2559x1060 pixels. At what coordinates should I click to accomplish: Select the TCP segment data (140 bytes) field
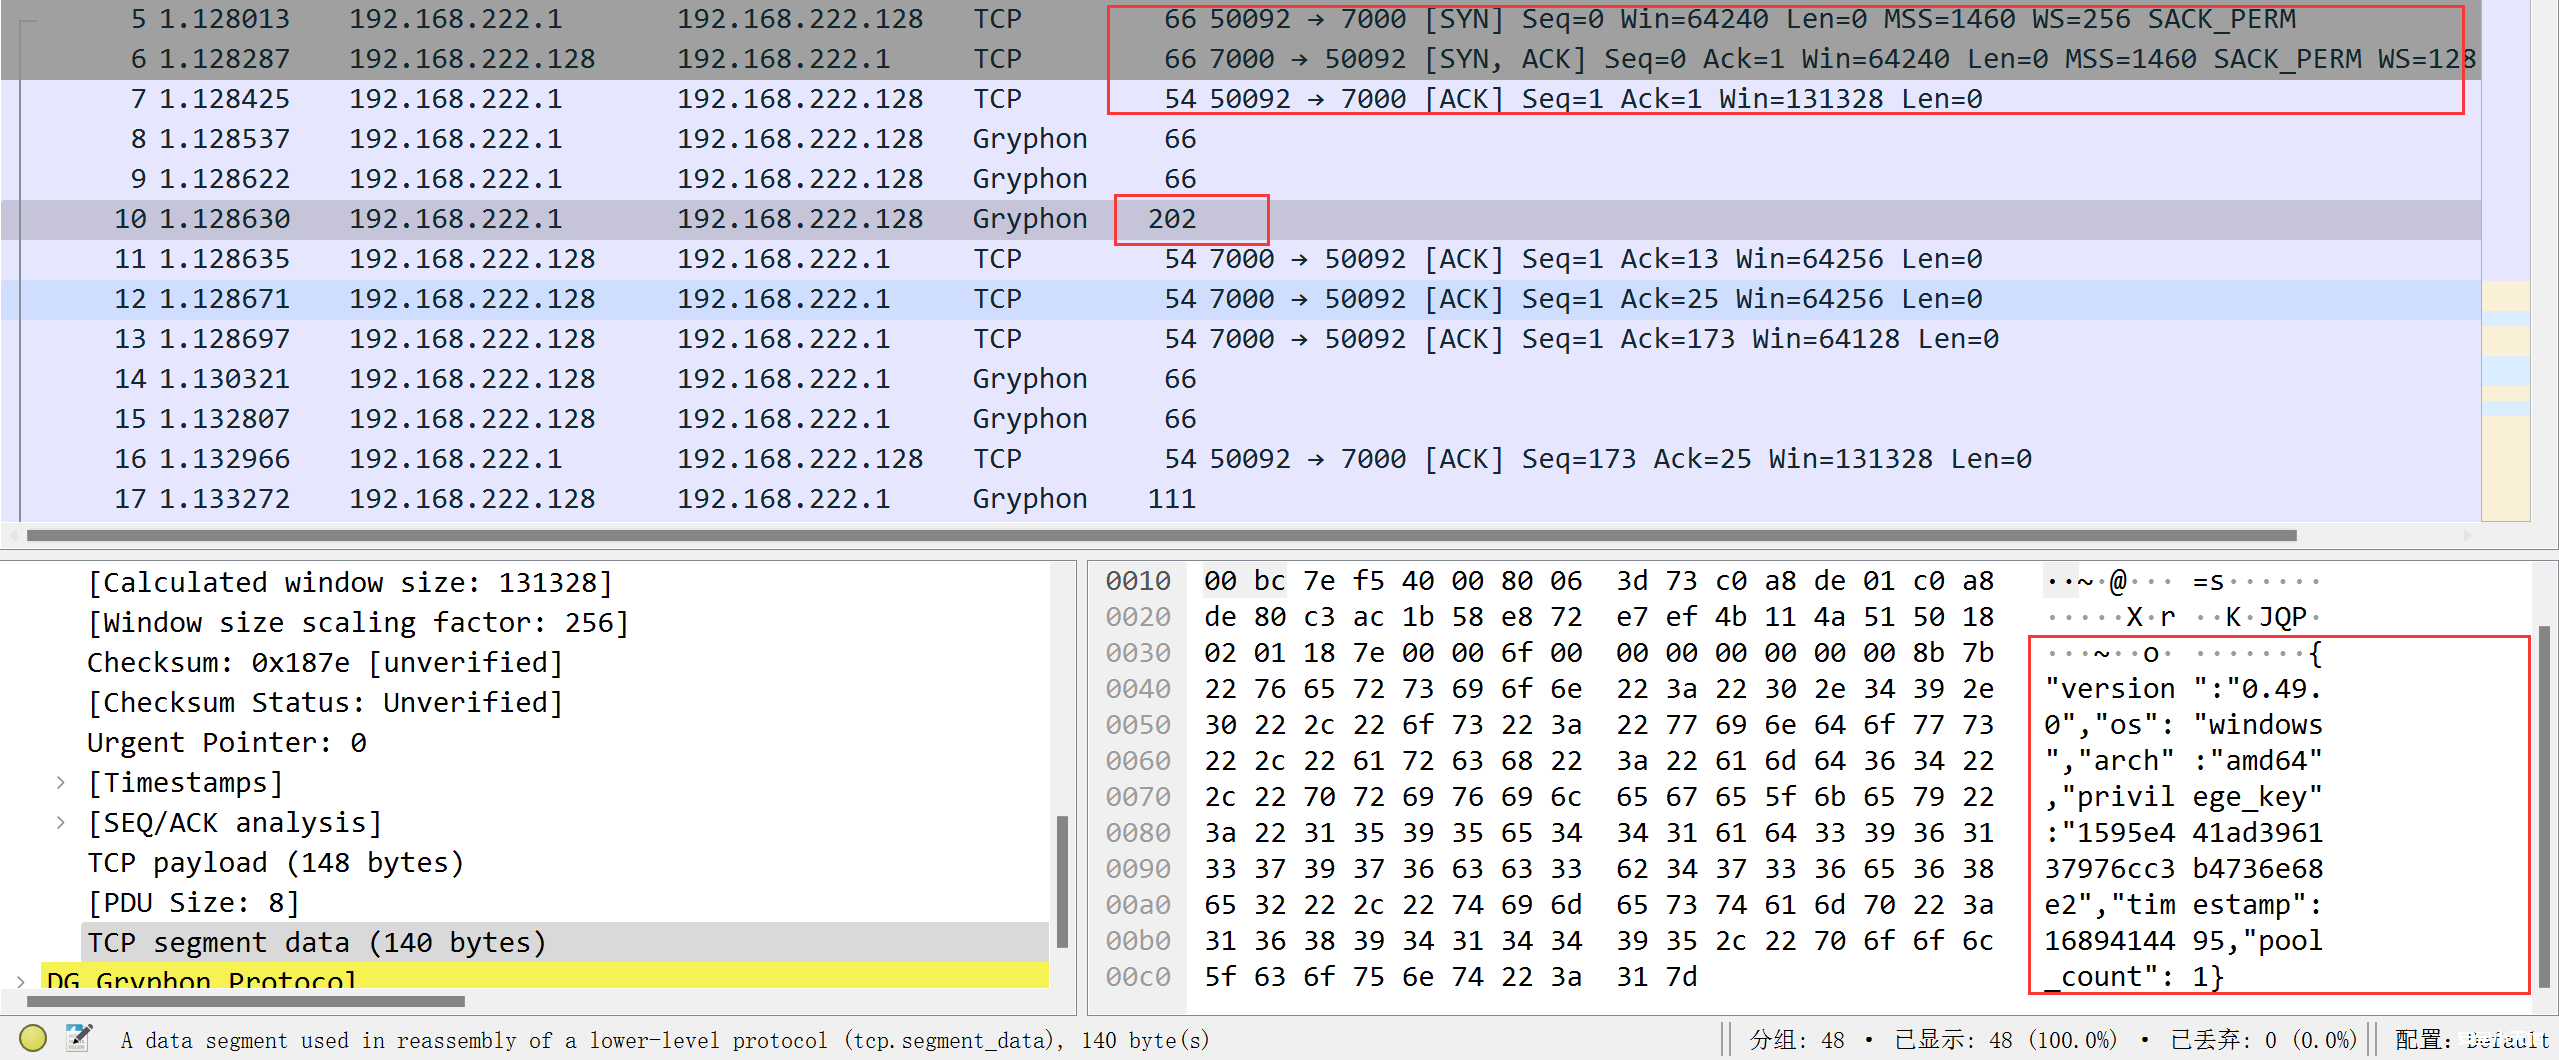click(316, 943)
